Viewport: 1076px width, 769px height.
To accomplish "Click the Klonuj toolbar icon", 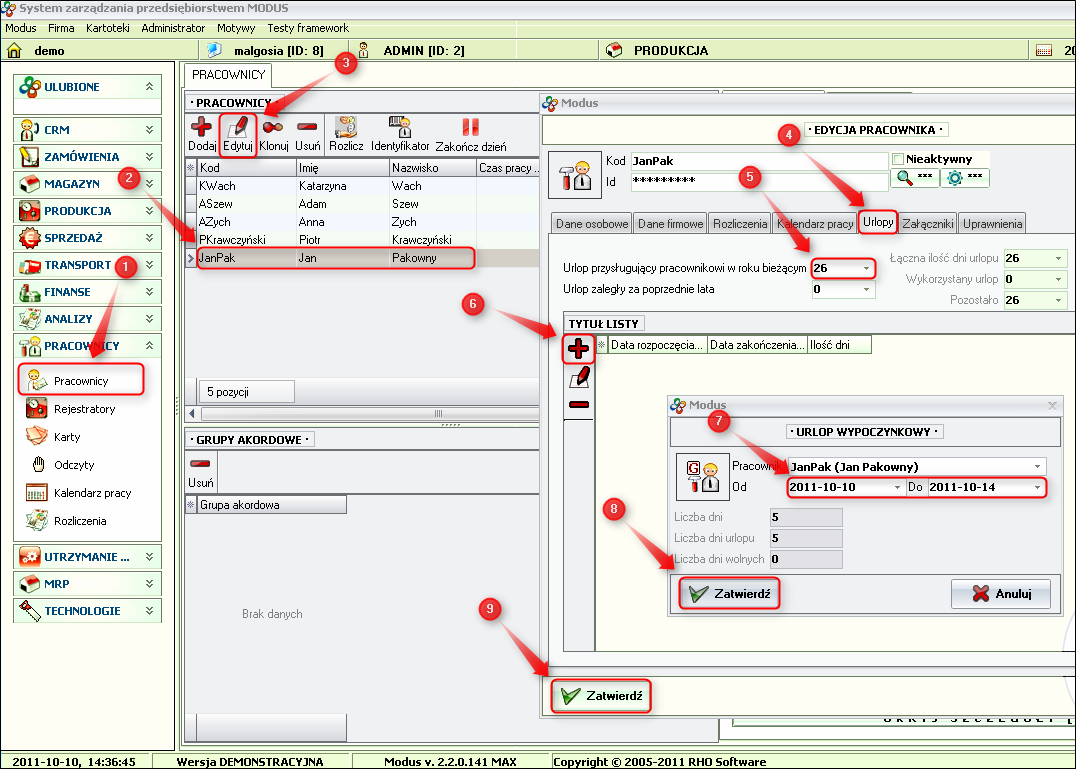I will [273, 128].
